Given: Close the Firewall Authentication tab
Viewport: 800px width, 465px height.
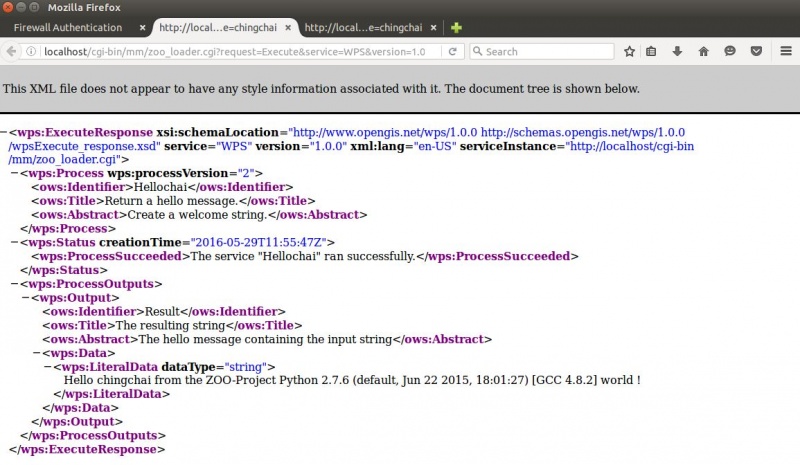Looking at the screenshot, I should [x=141, y=27].
